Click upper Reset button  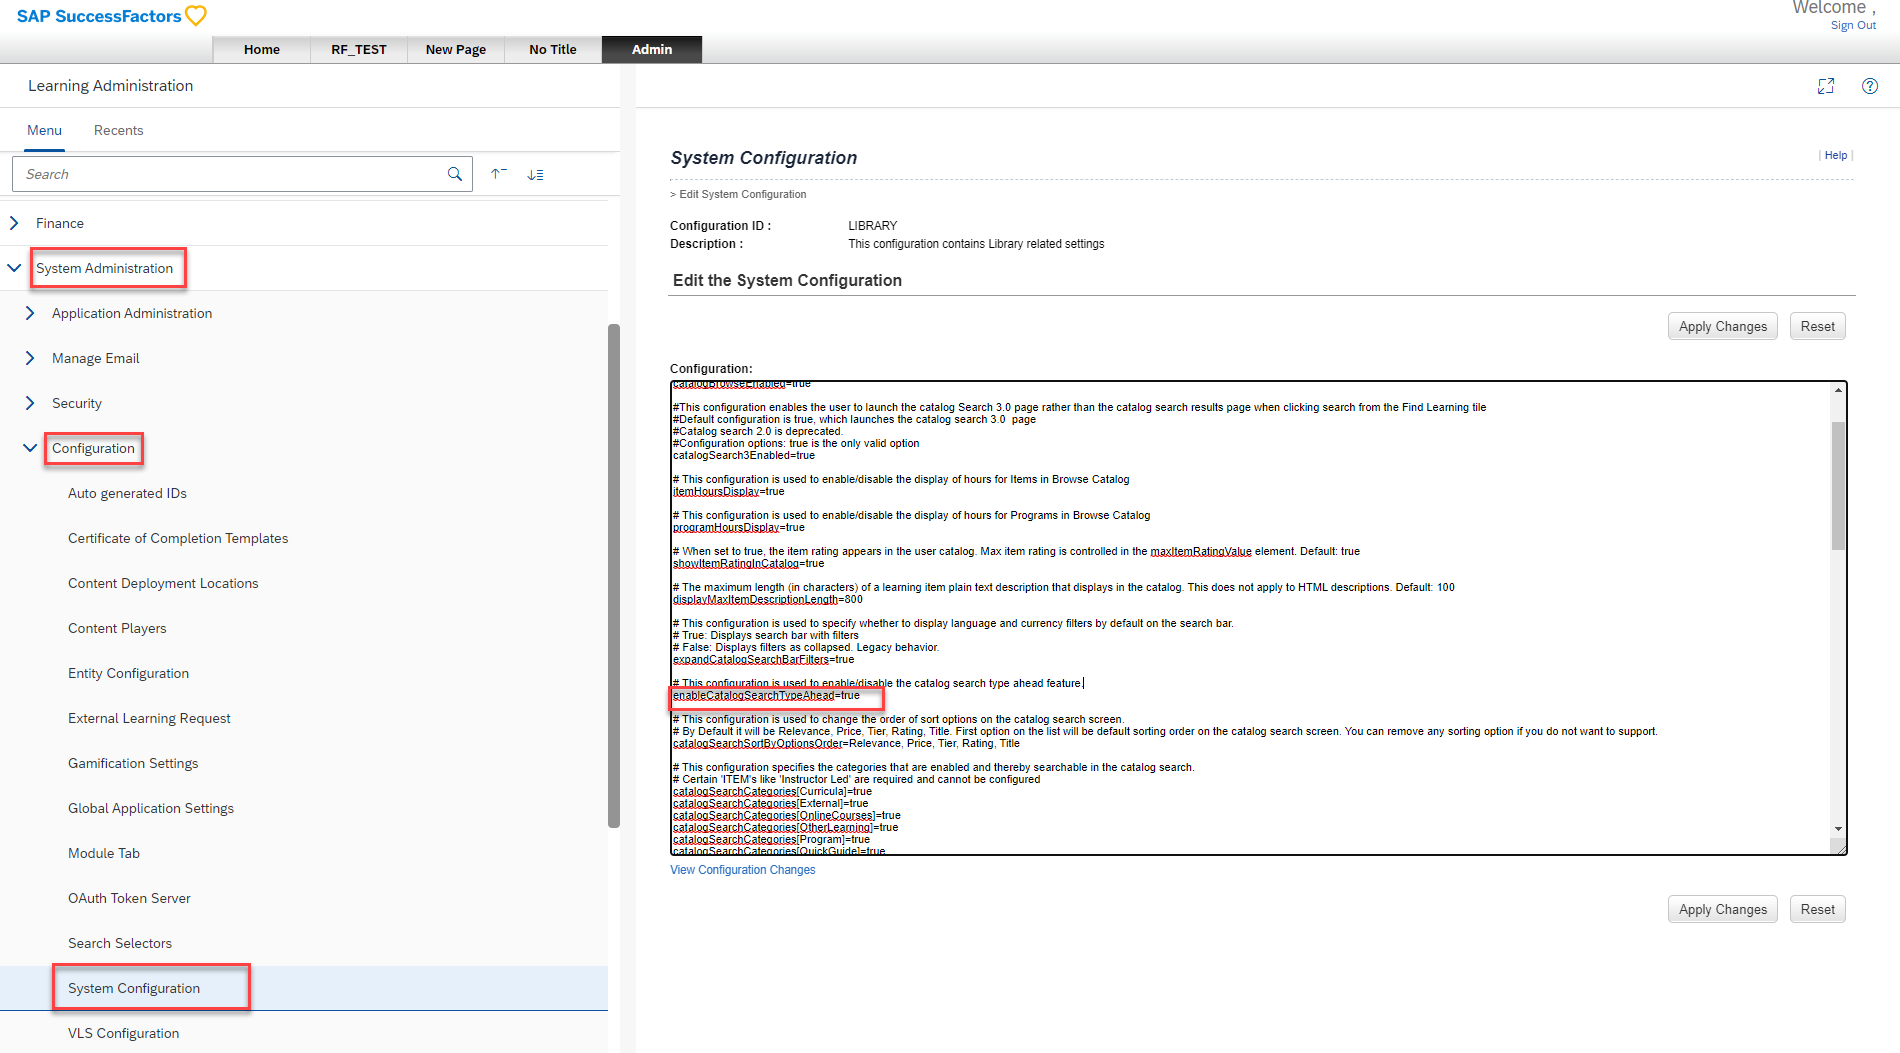pyautogui.click(x=1817, y=326)
